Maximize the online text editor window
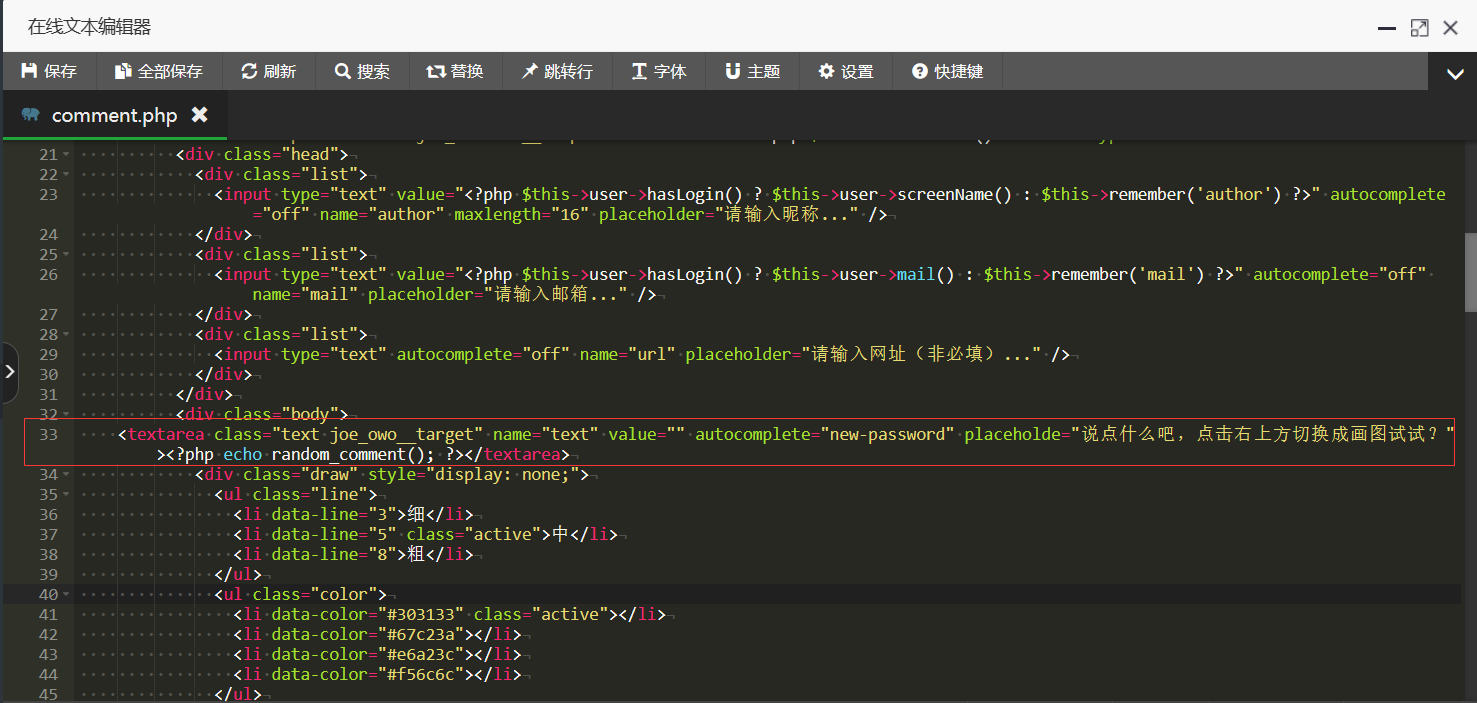 pyautogui.click(x=1419, y=28)
